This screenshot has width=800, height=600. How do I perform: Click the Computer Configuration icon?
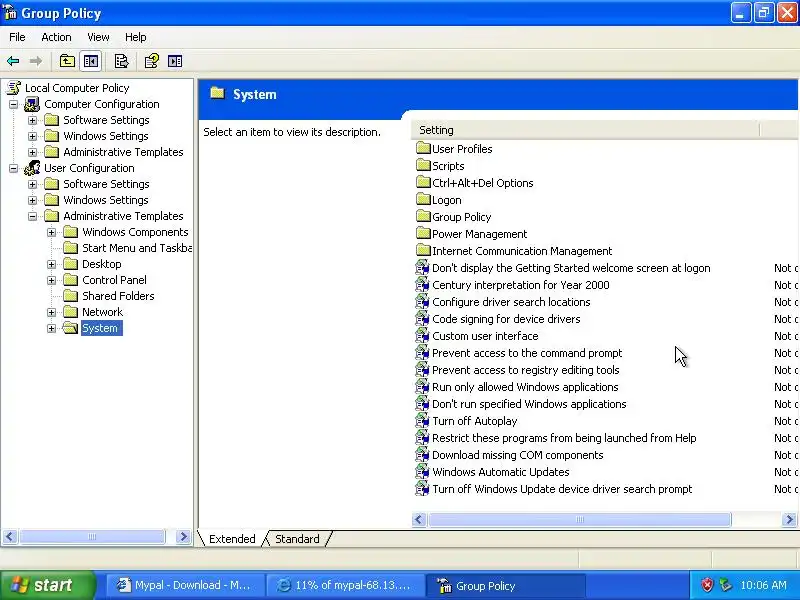32,104
